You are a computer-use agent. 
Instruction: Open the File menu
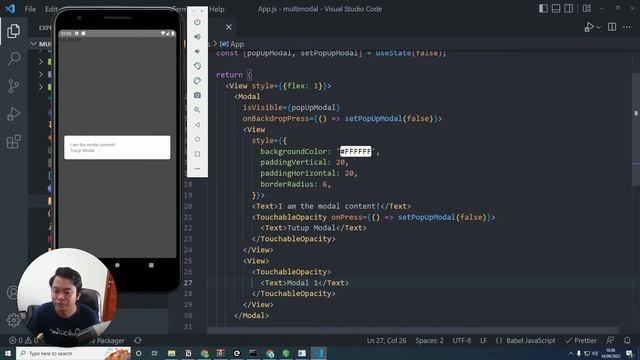tap(30, 9)
